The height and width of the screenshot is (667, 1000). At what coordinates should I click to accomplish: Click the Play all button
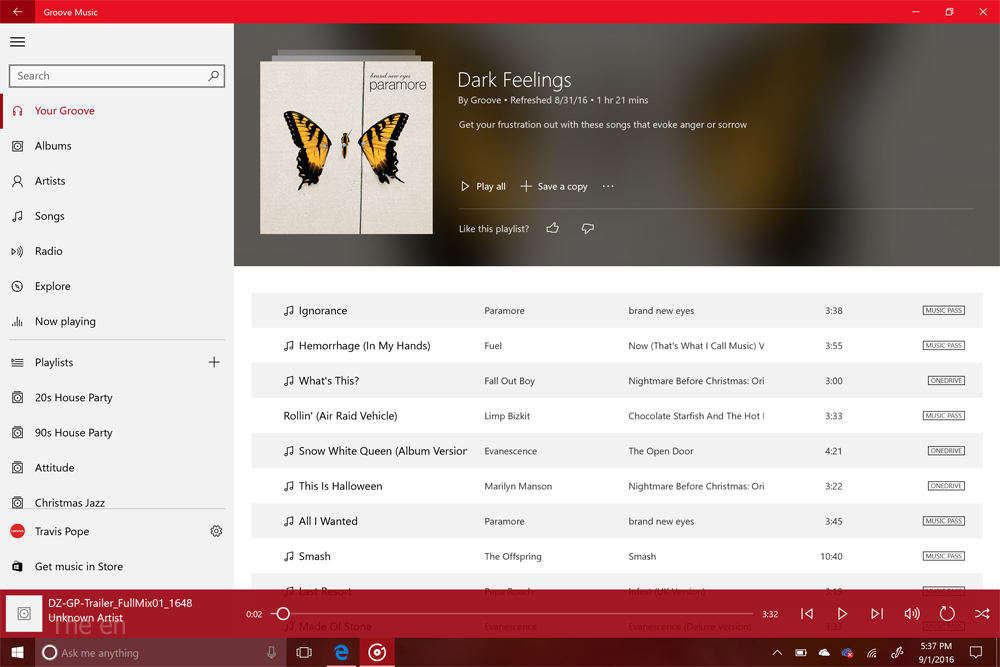tap(483, 186)
